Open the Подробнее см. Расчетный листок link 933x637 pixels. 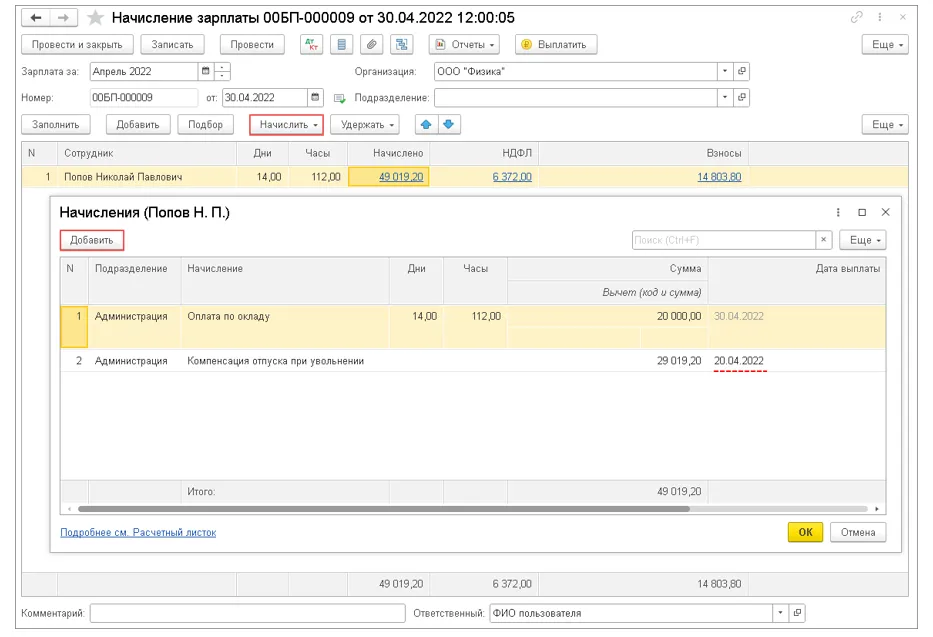[x=137, y=533]
